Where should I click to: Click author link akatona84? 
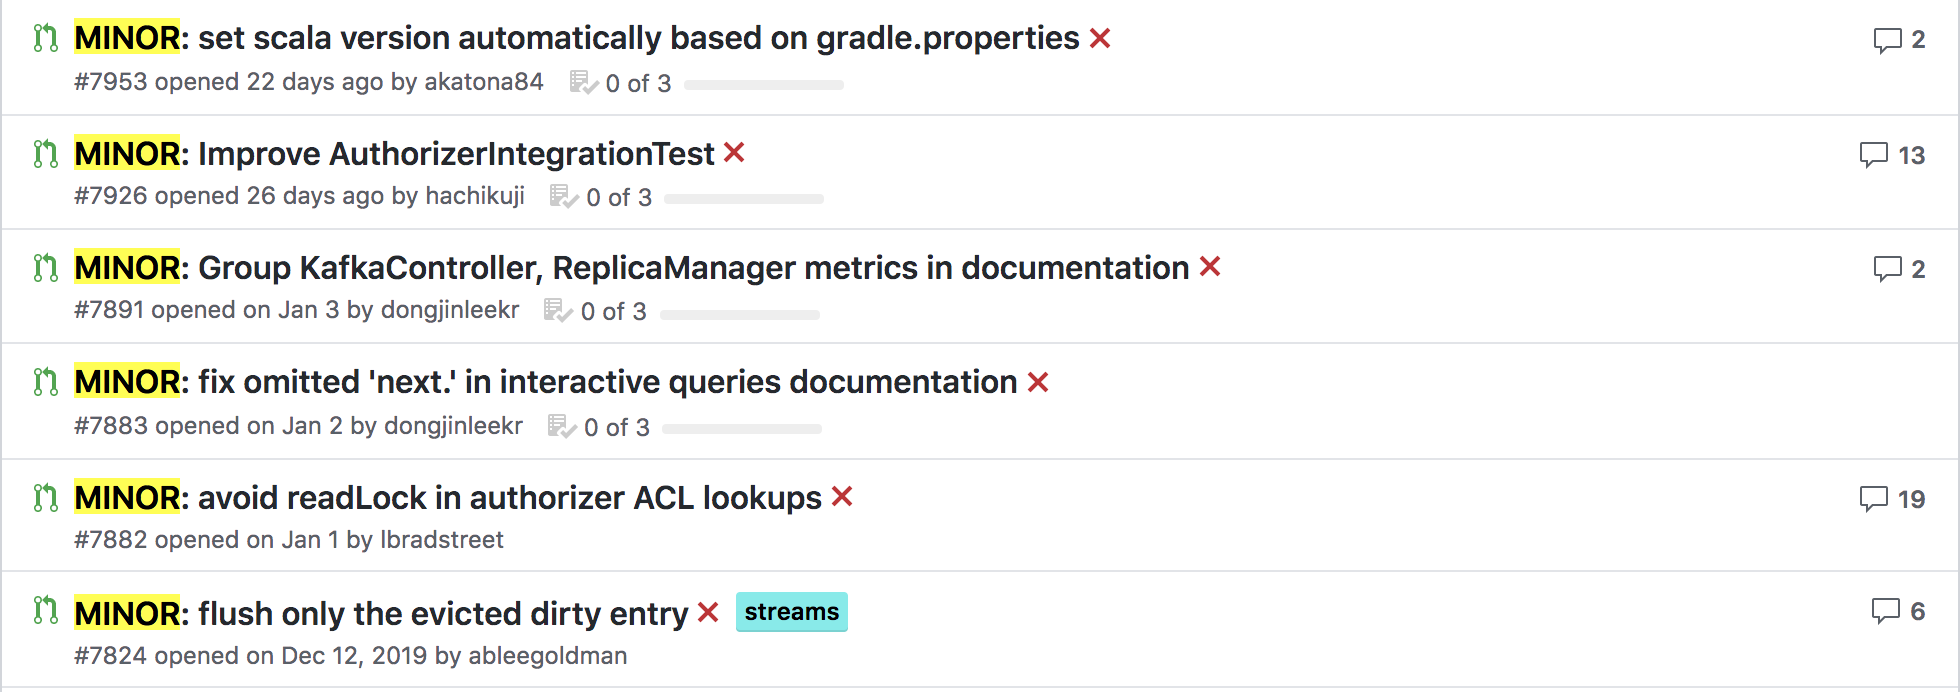484,82
